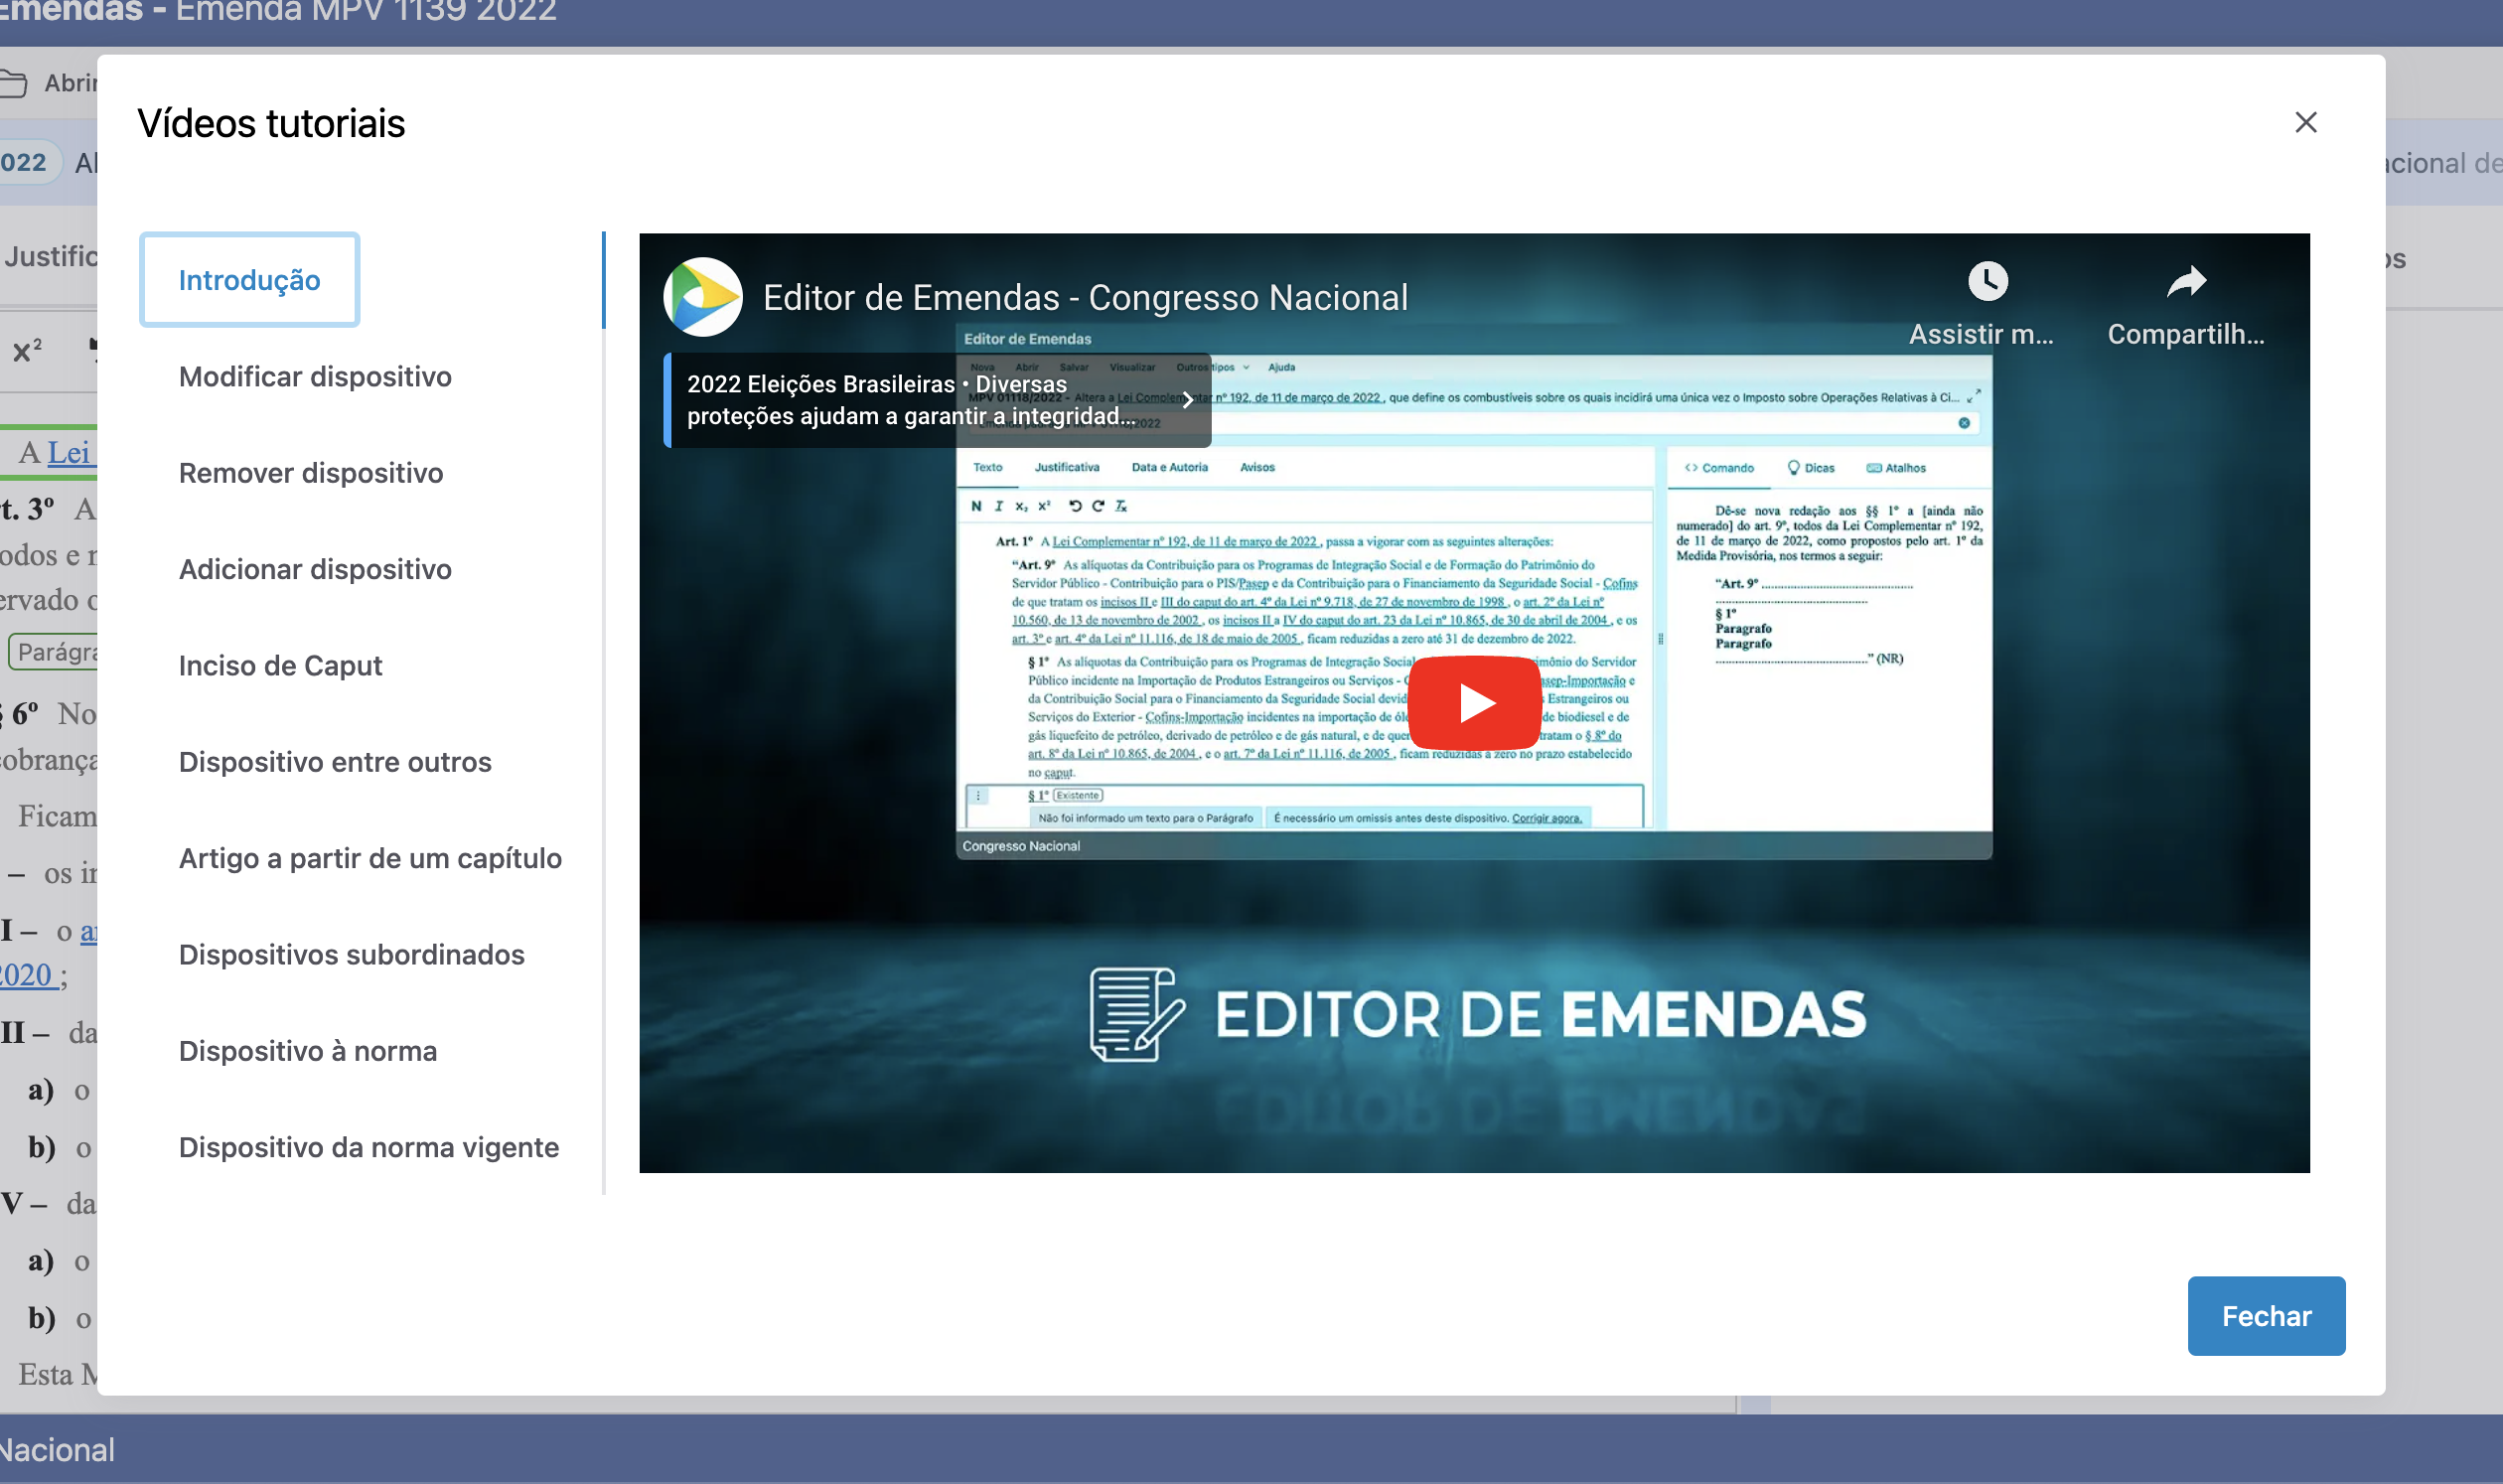Open the Dispositivos subordinados tutorial

tap(351, 954)
